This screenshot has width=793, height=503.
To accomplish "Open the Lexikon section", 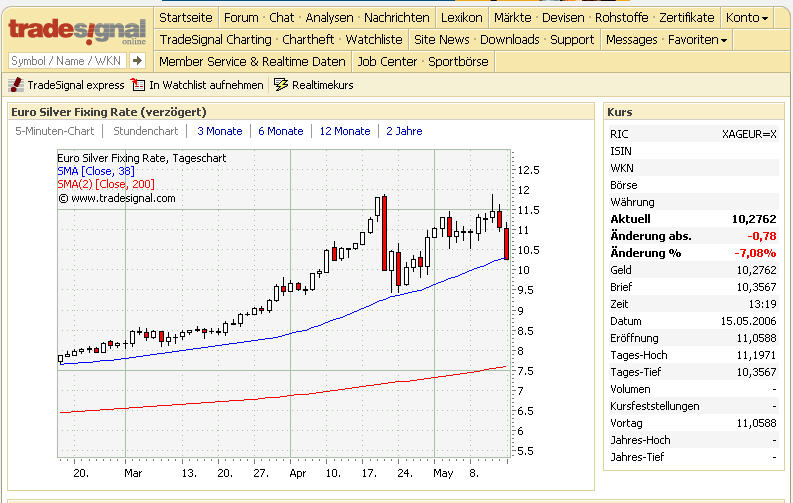I will [461, 17].
